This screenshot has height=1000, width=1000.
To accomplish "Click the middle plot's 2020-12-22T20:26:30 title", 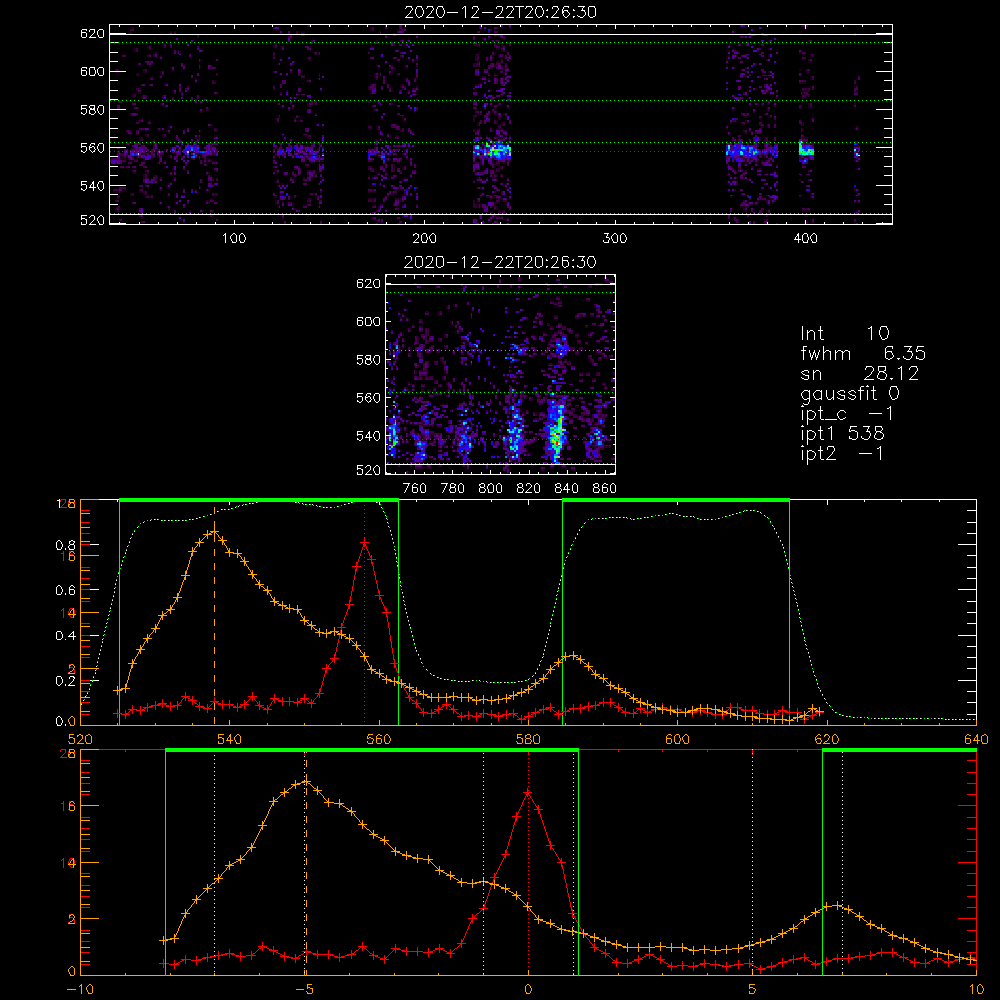I will pyautogui.click(x=500, y=262).
